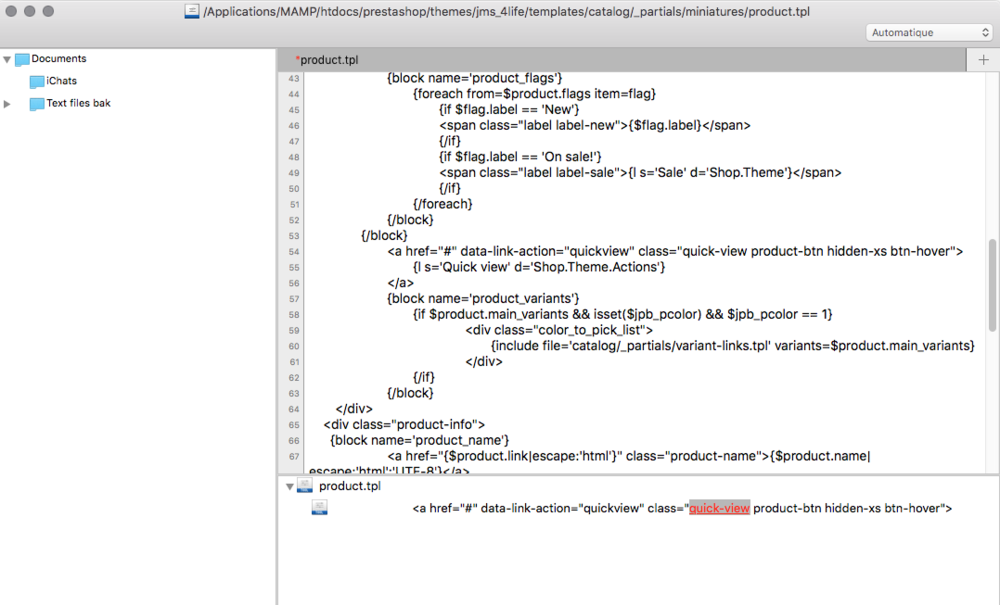Collapse the product.tpl search results group
Viewport: 1000px width, 605px height.
click(x=290, y=486)
